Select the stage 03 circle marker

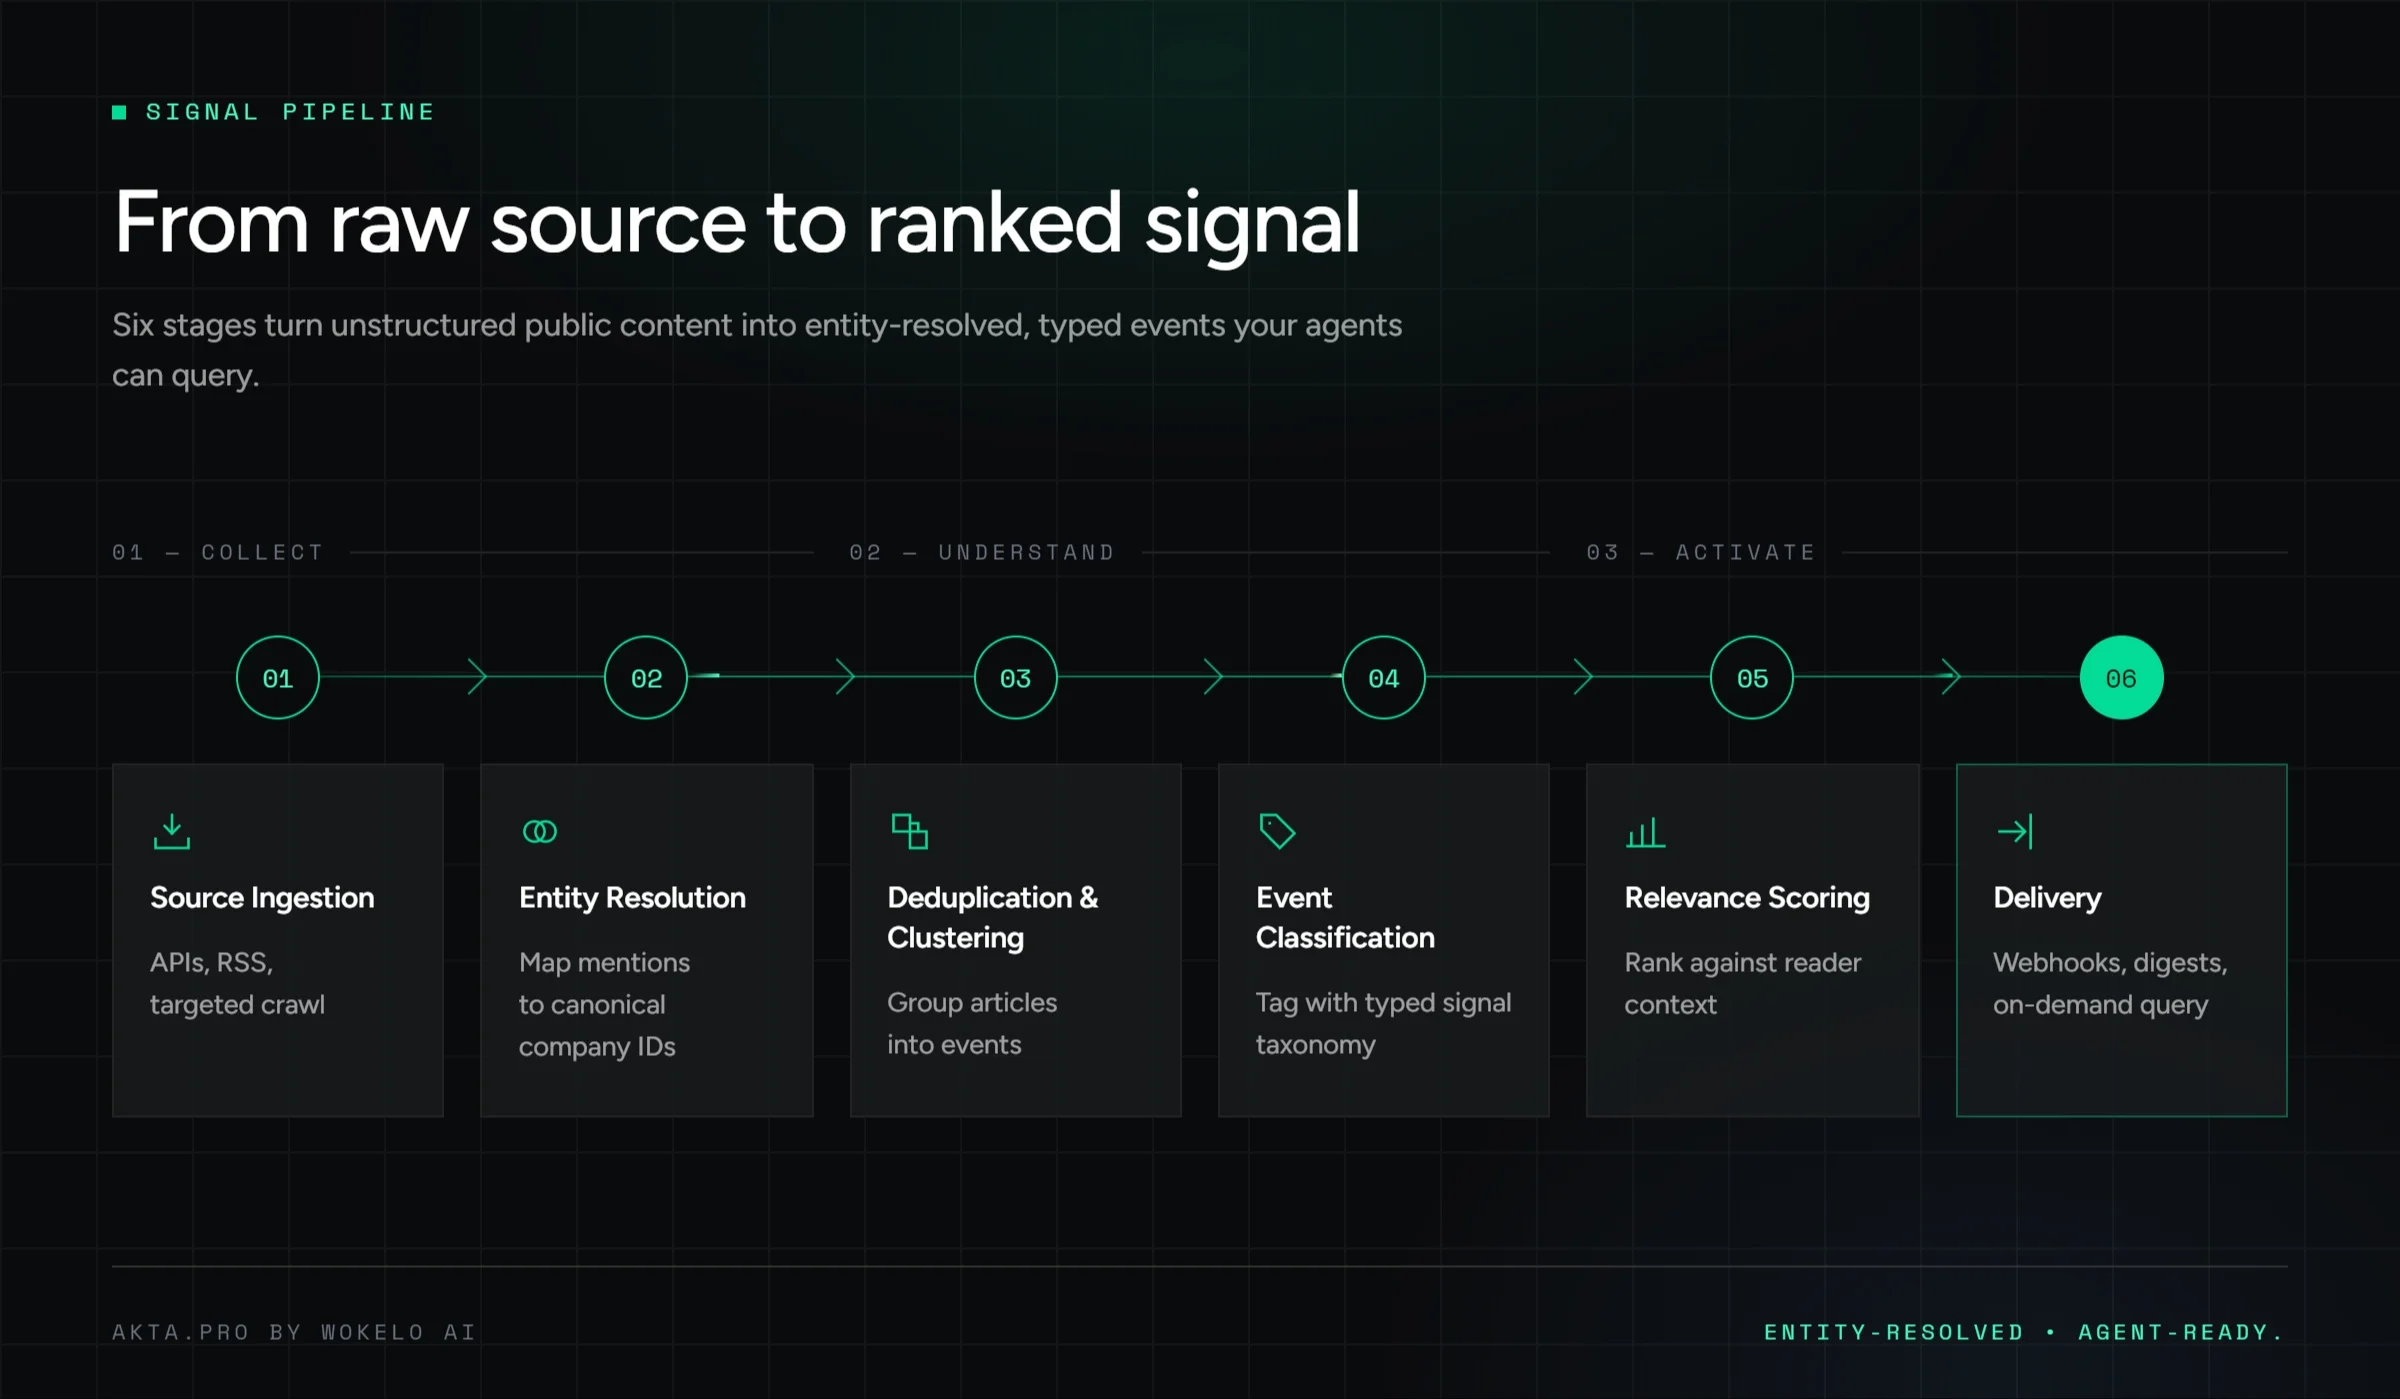[x=1015, y=677]
